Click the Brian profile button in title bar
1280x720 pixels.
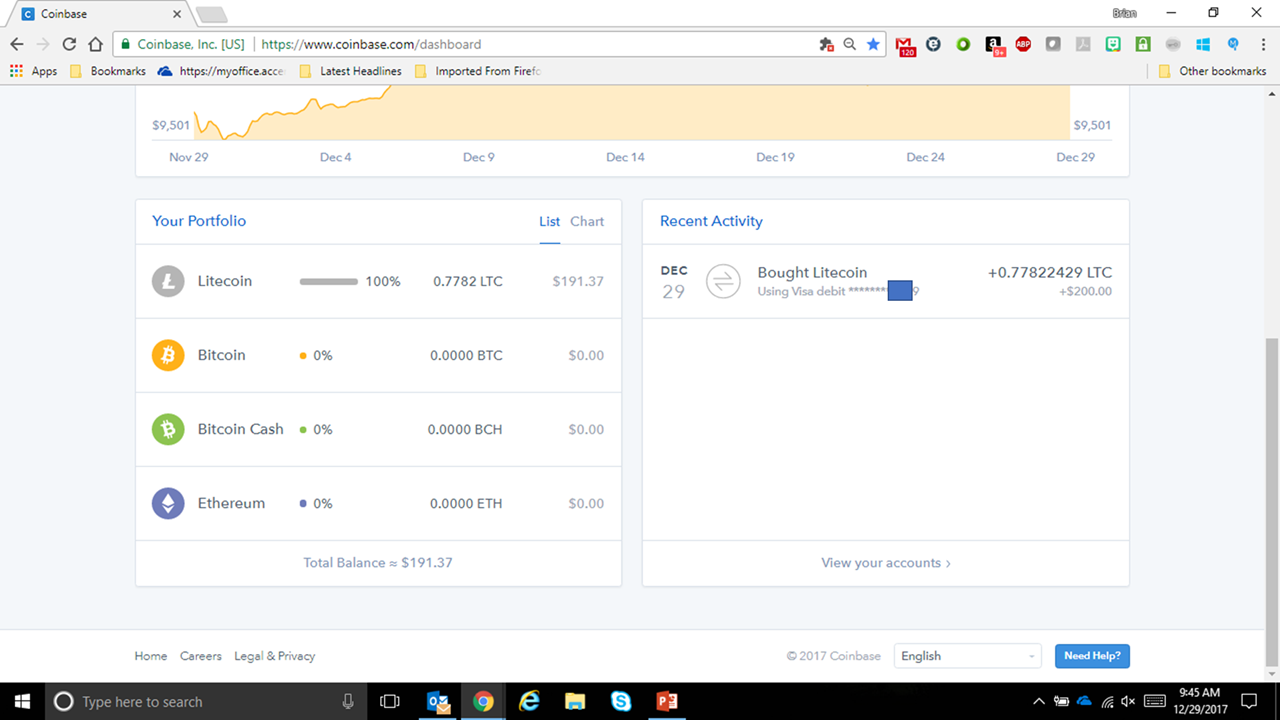click(1125, 13)
